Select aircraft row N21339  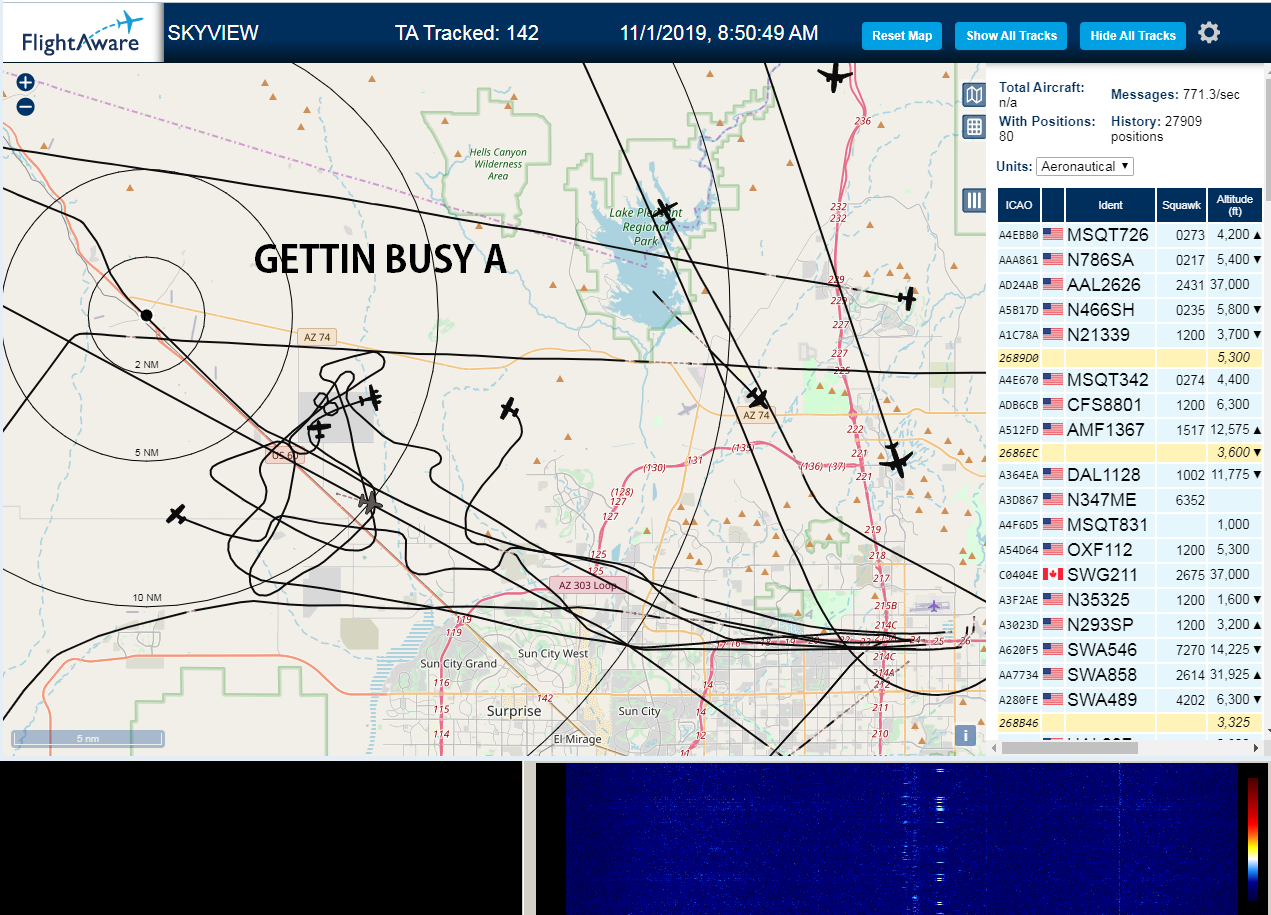1130,335
